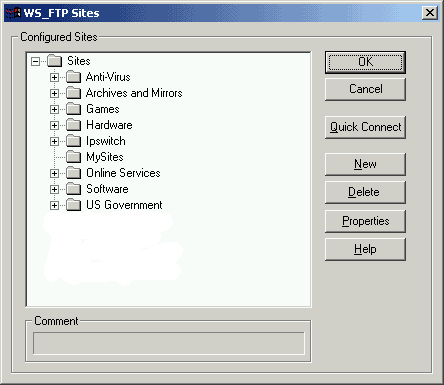444x385 pixels.
Task: Select the MySites folder icon
Action: tap(73, 157)
